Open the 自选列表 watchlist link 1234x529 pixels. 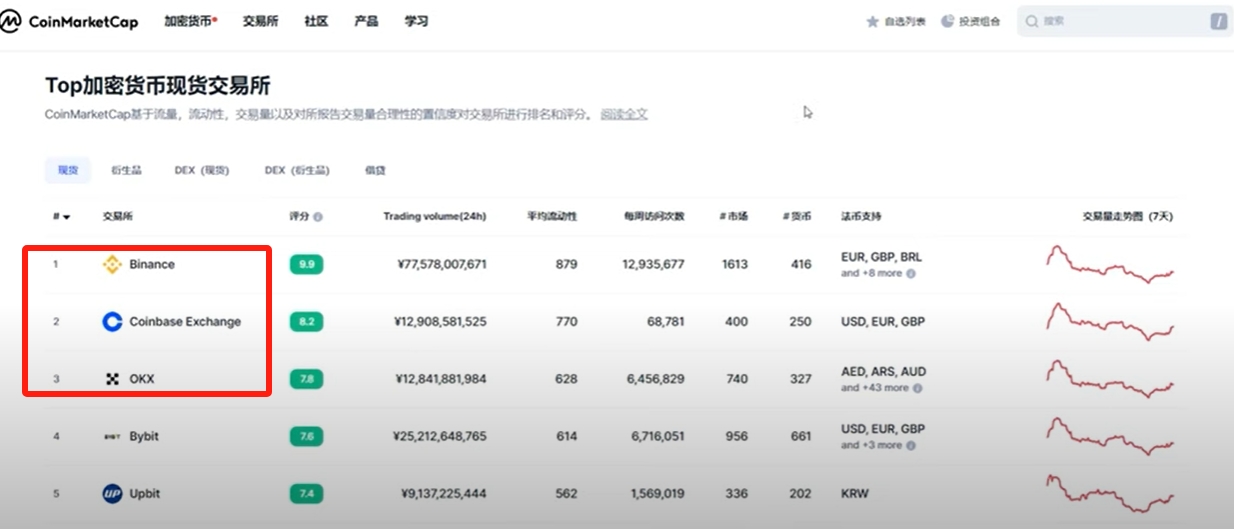(905, 21)
